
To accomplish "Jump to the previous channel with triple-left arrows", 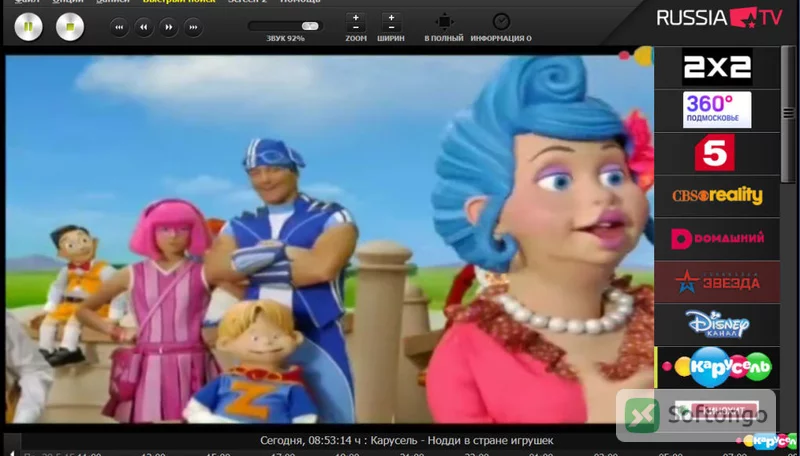I will point(119,28).
